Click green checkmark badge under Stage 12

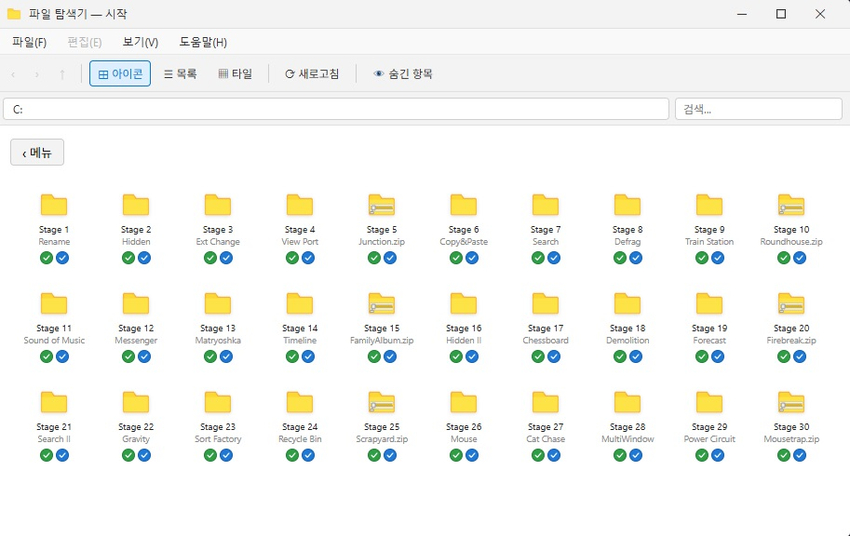point(128,357)
